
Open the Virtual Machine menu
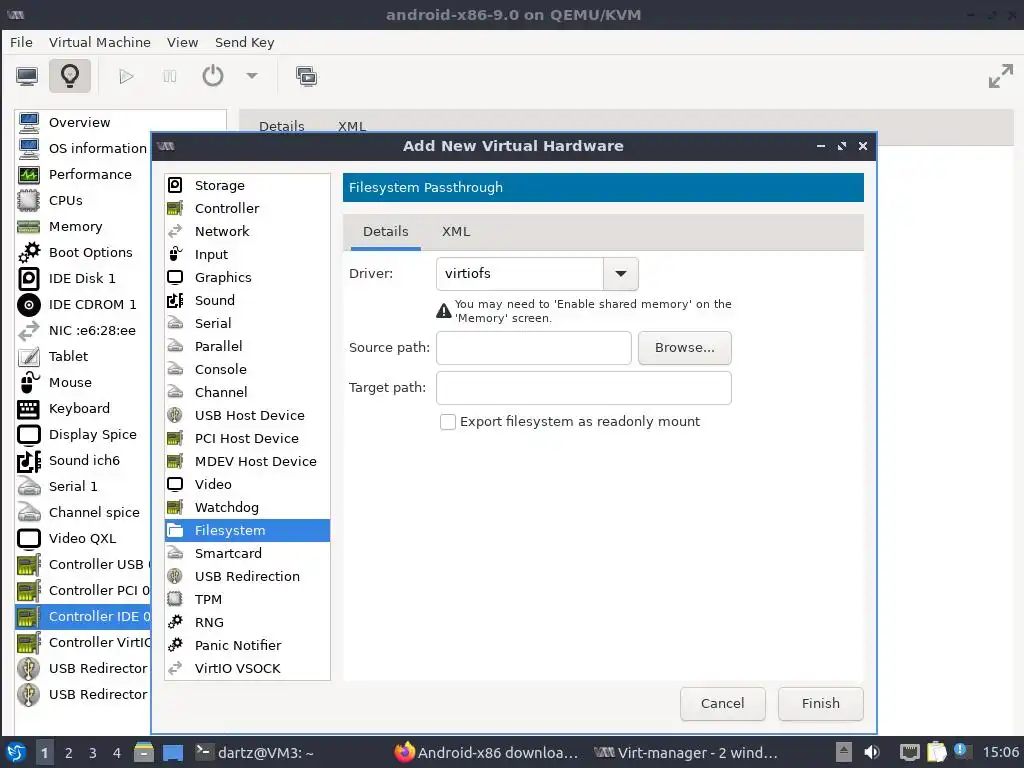coord(99,42)
